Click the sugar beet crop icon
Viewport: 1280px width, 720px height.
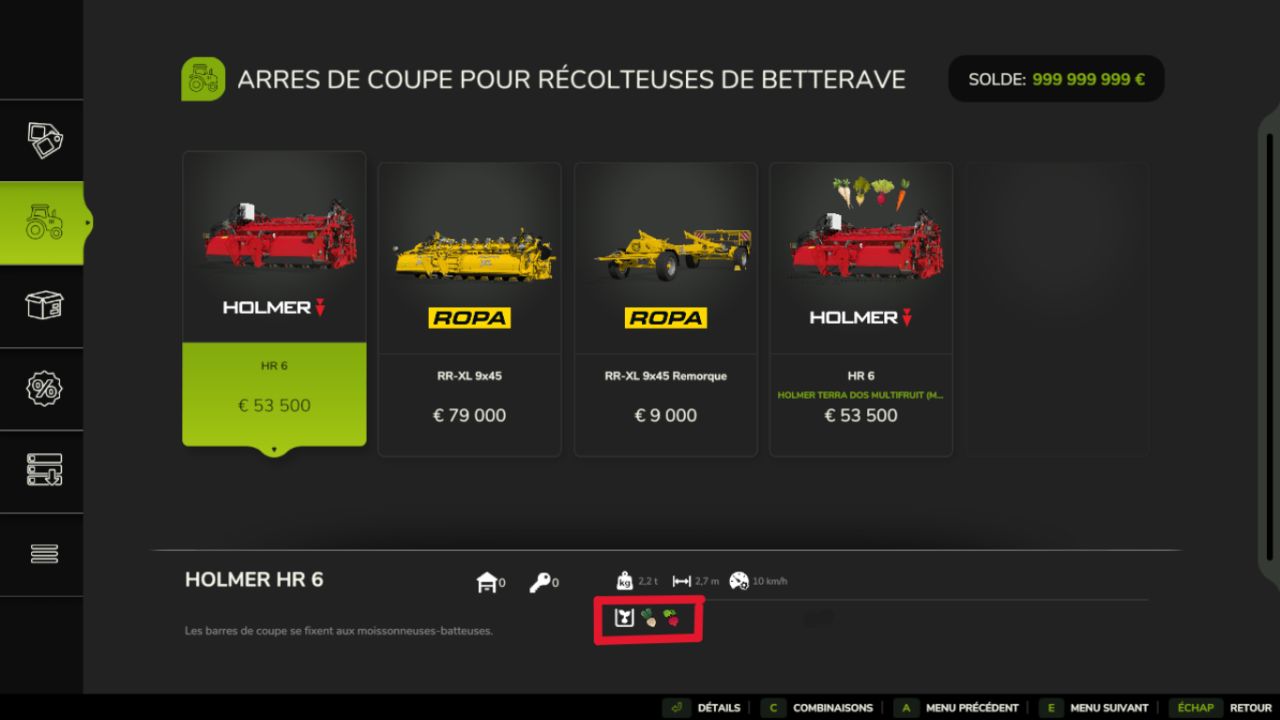coord(649,619)
